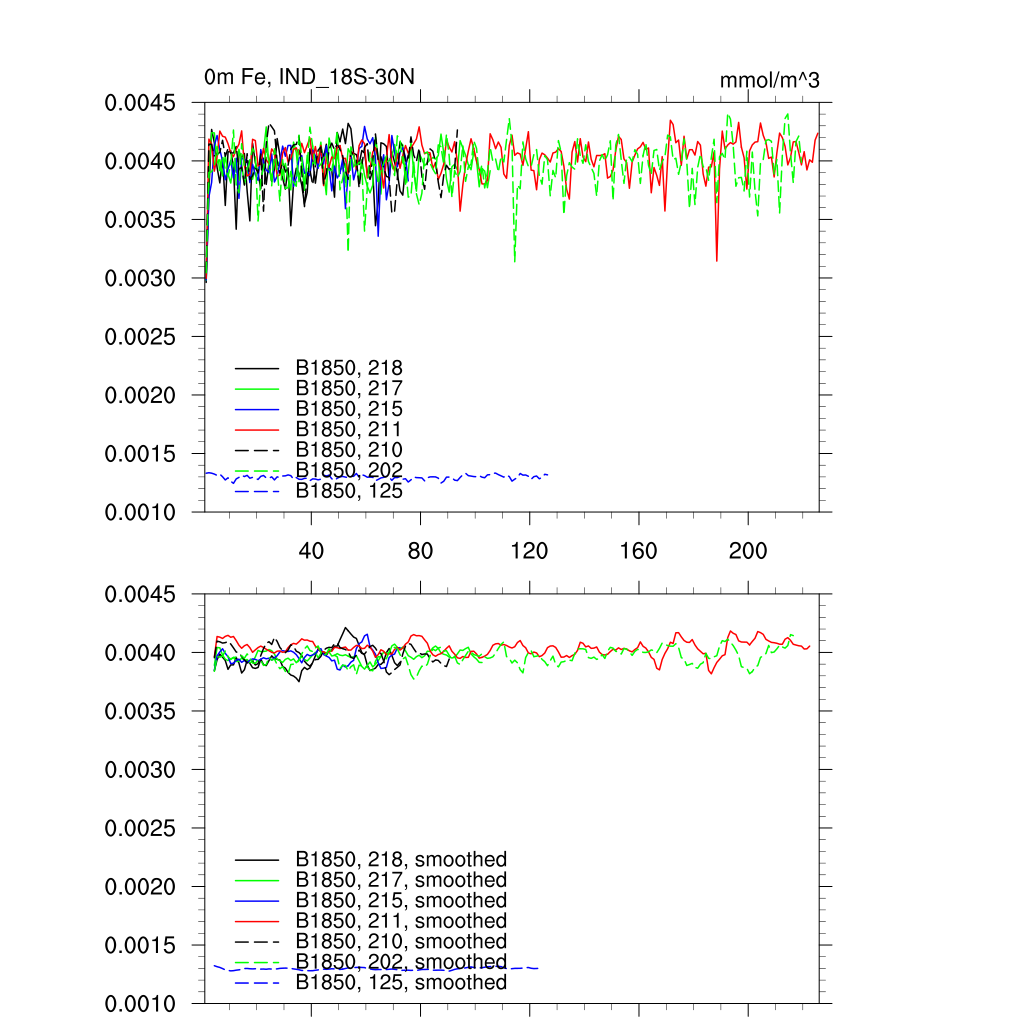Image resolution: width=1024 pixels, height=1024 pixels.
Task: Click the solid black line sample for 'B1850, 218'
Action: coord(257,368)
